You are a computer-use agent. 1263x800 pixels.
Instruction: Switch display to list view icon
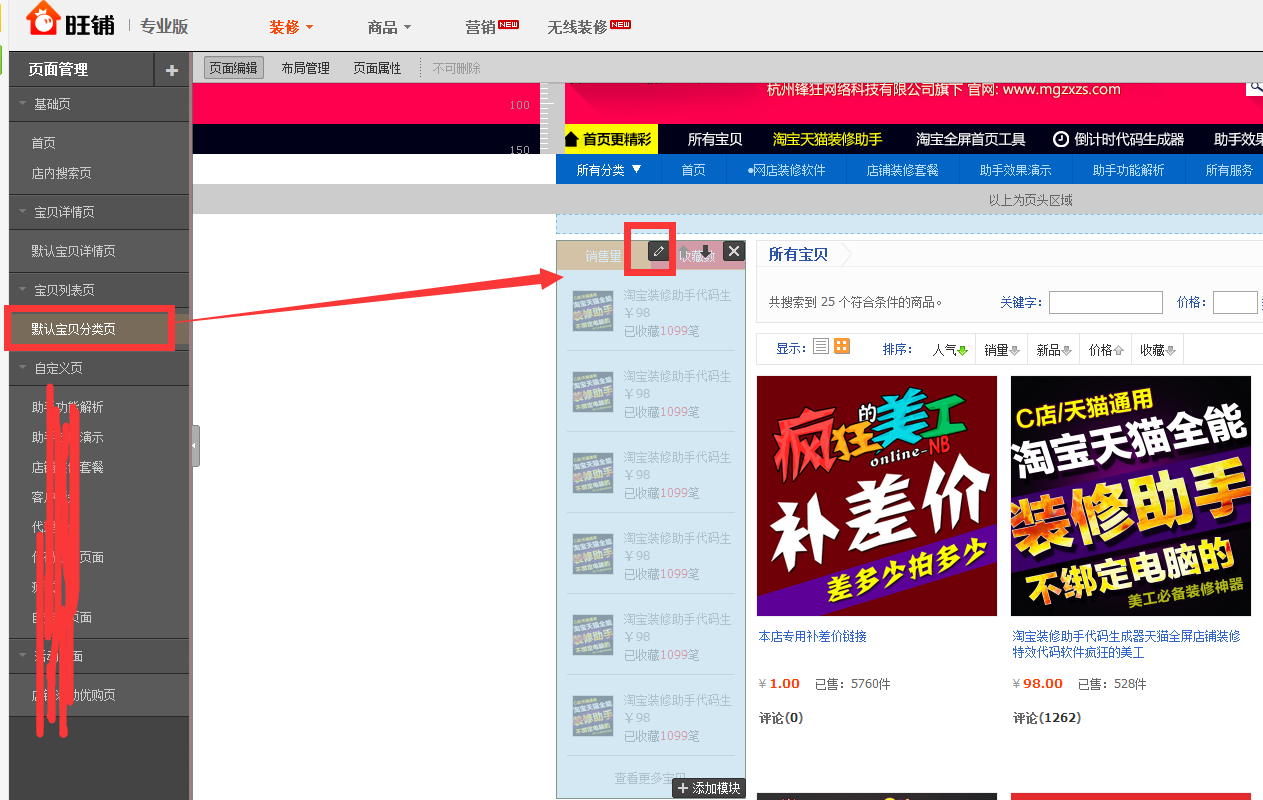tap(819, 348)
